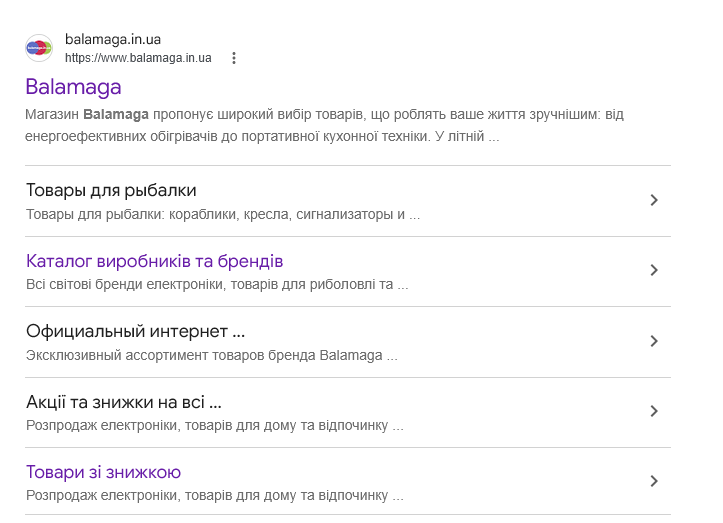The image size is (723, 523).
Task: Click the balamaga.in.ua site name
Action: [x=113, y=39]
